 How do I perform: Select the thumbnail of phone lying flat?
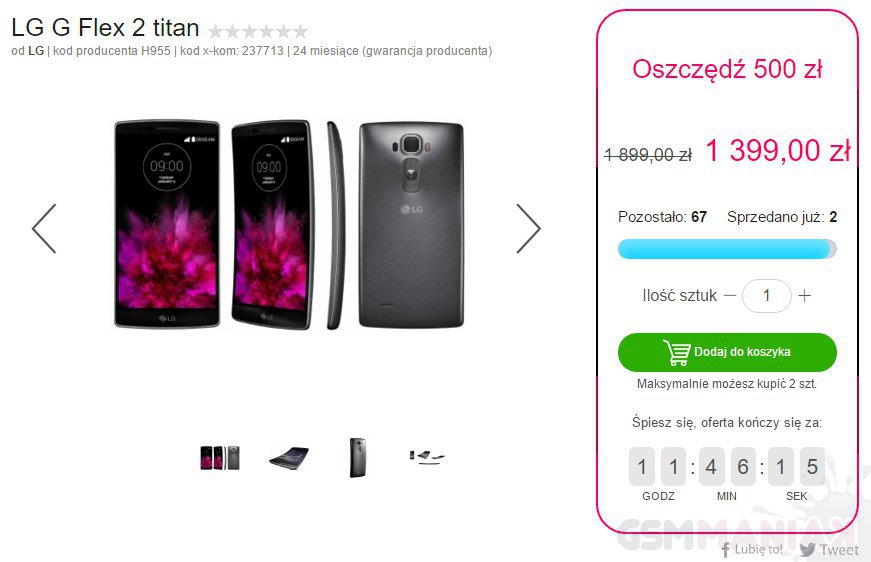pyautogui.click(x=289, y=458)
